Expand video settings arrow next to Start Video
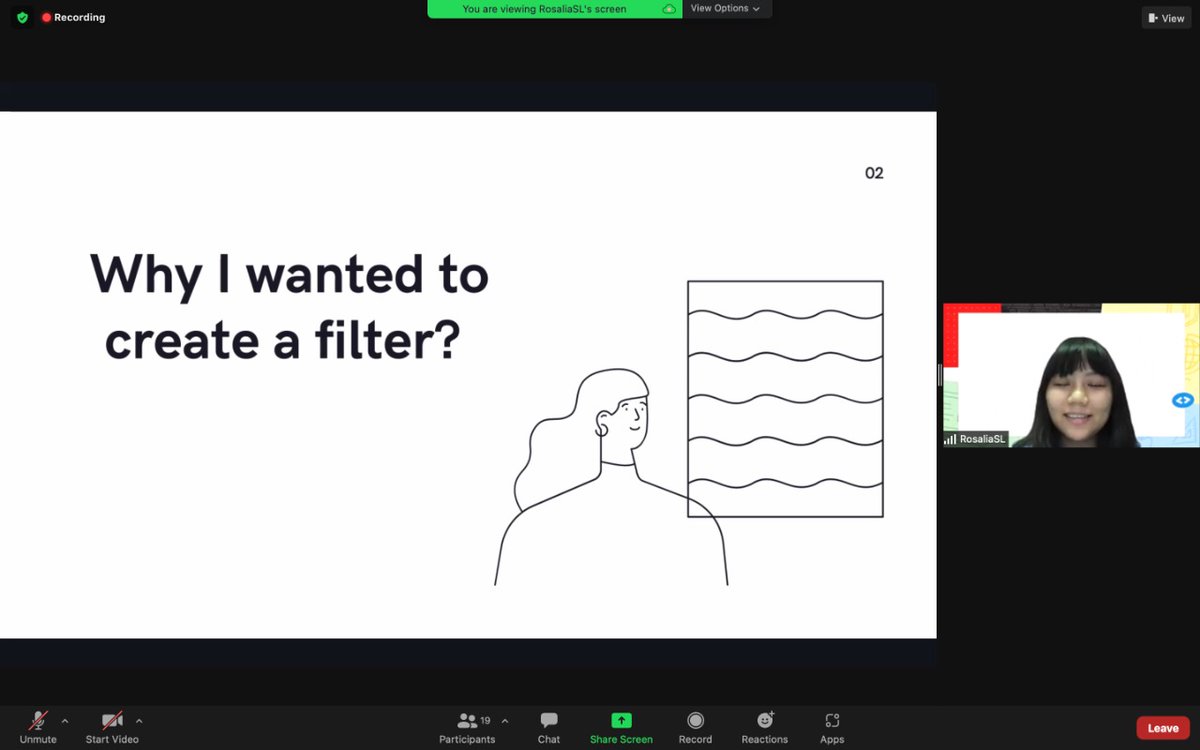The width and height of the screenshot is (1200, 750). [x=139, y=720]
